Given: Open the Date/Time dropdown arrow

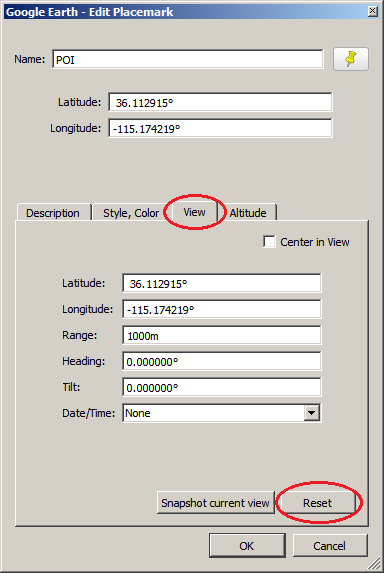Looking at the screenshot, I should 312,413.
